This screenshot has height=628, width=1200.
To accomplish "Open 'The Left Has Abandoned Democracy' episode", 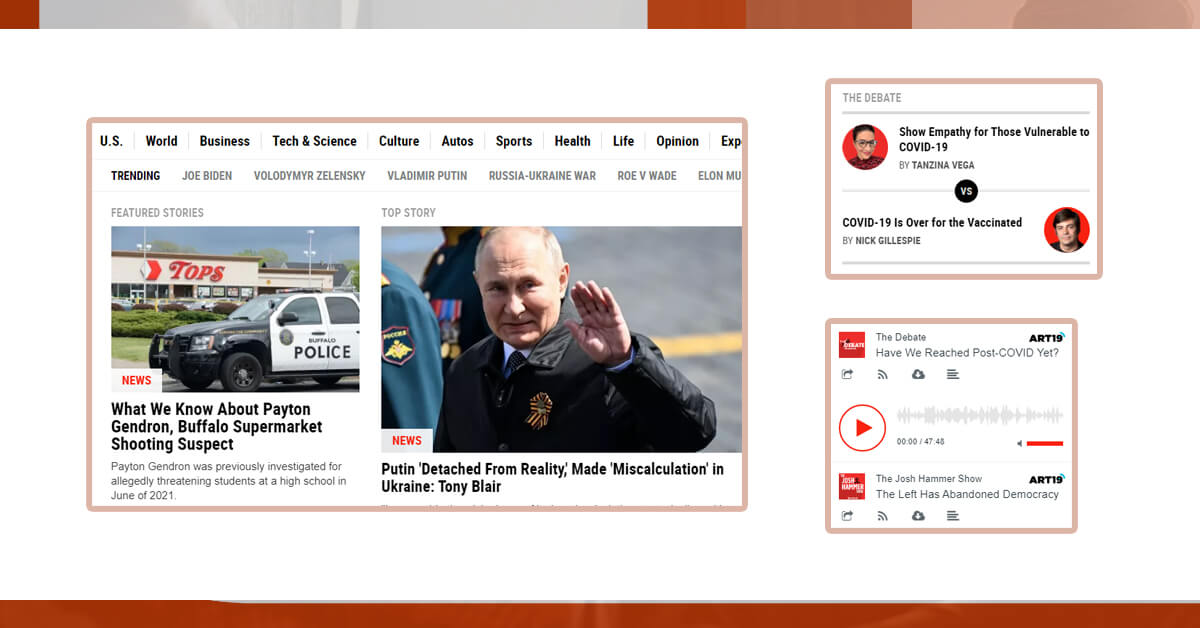I will (x=967, y=495).
